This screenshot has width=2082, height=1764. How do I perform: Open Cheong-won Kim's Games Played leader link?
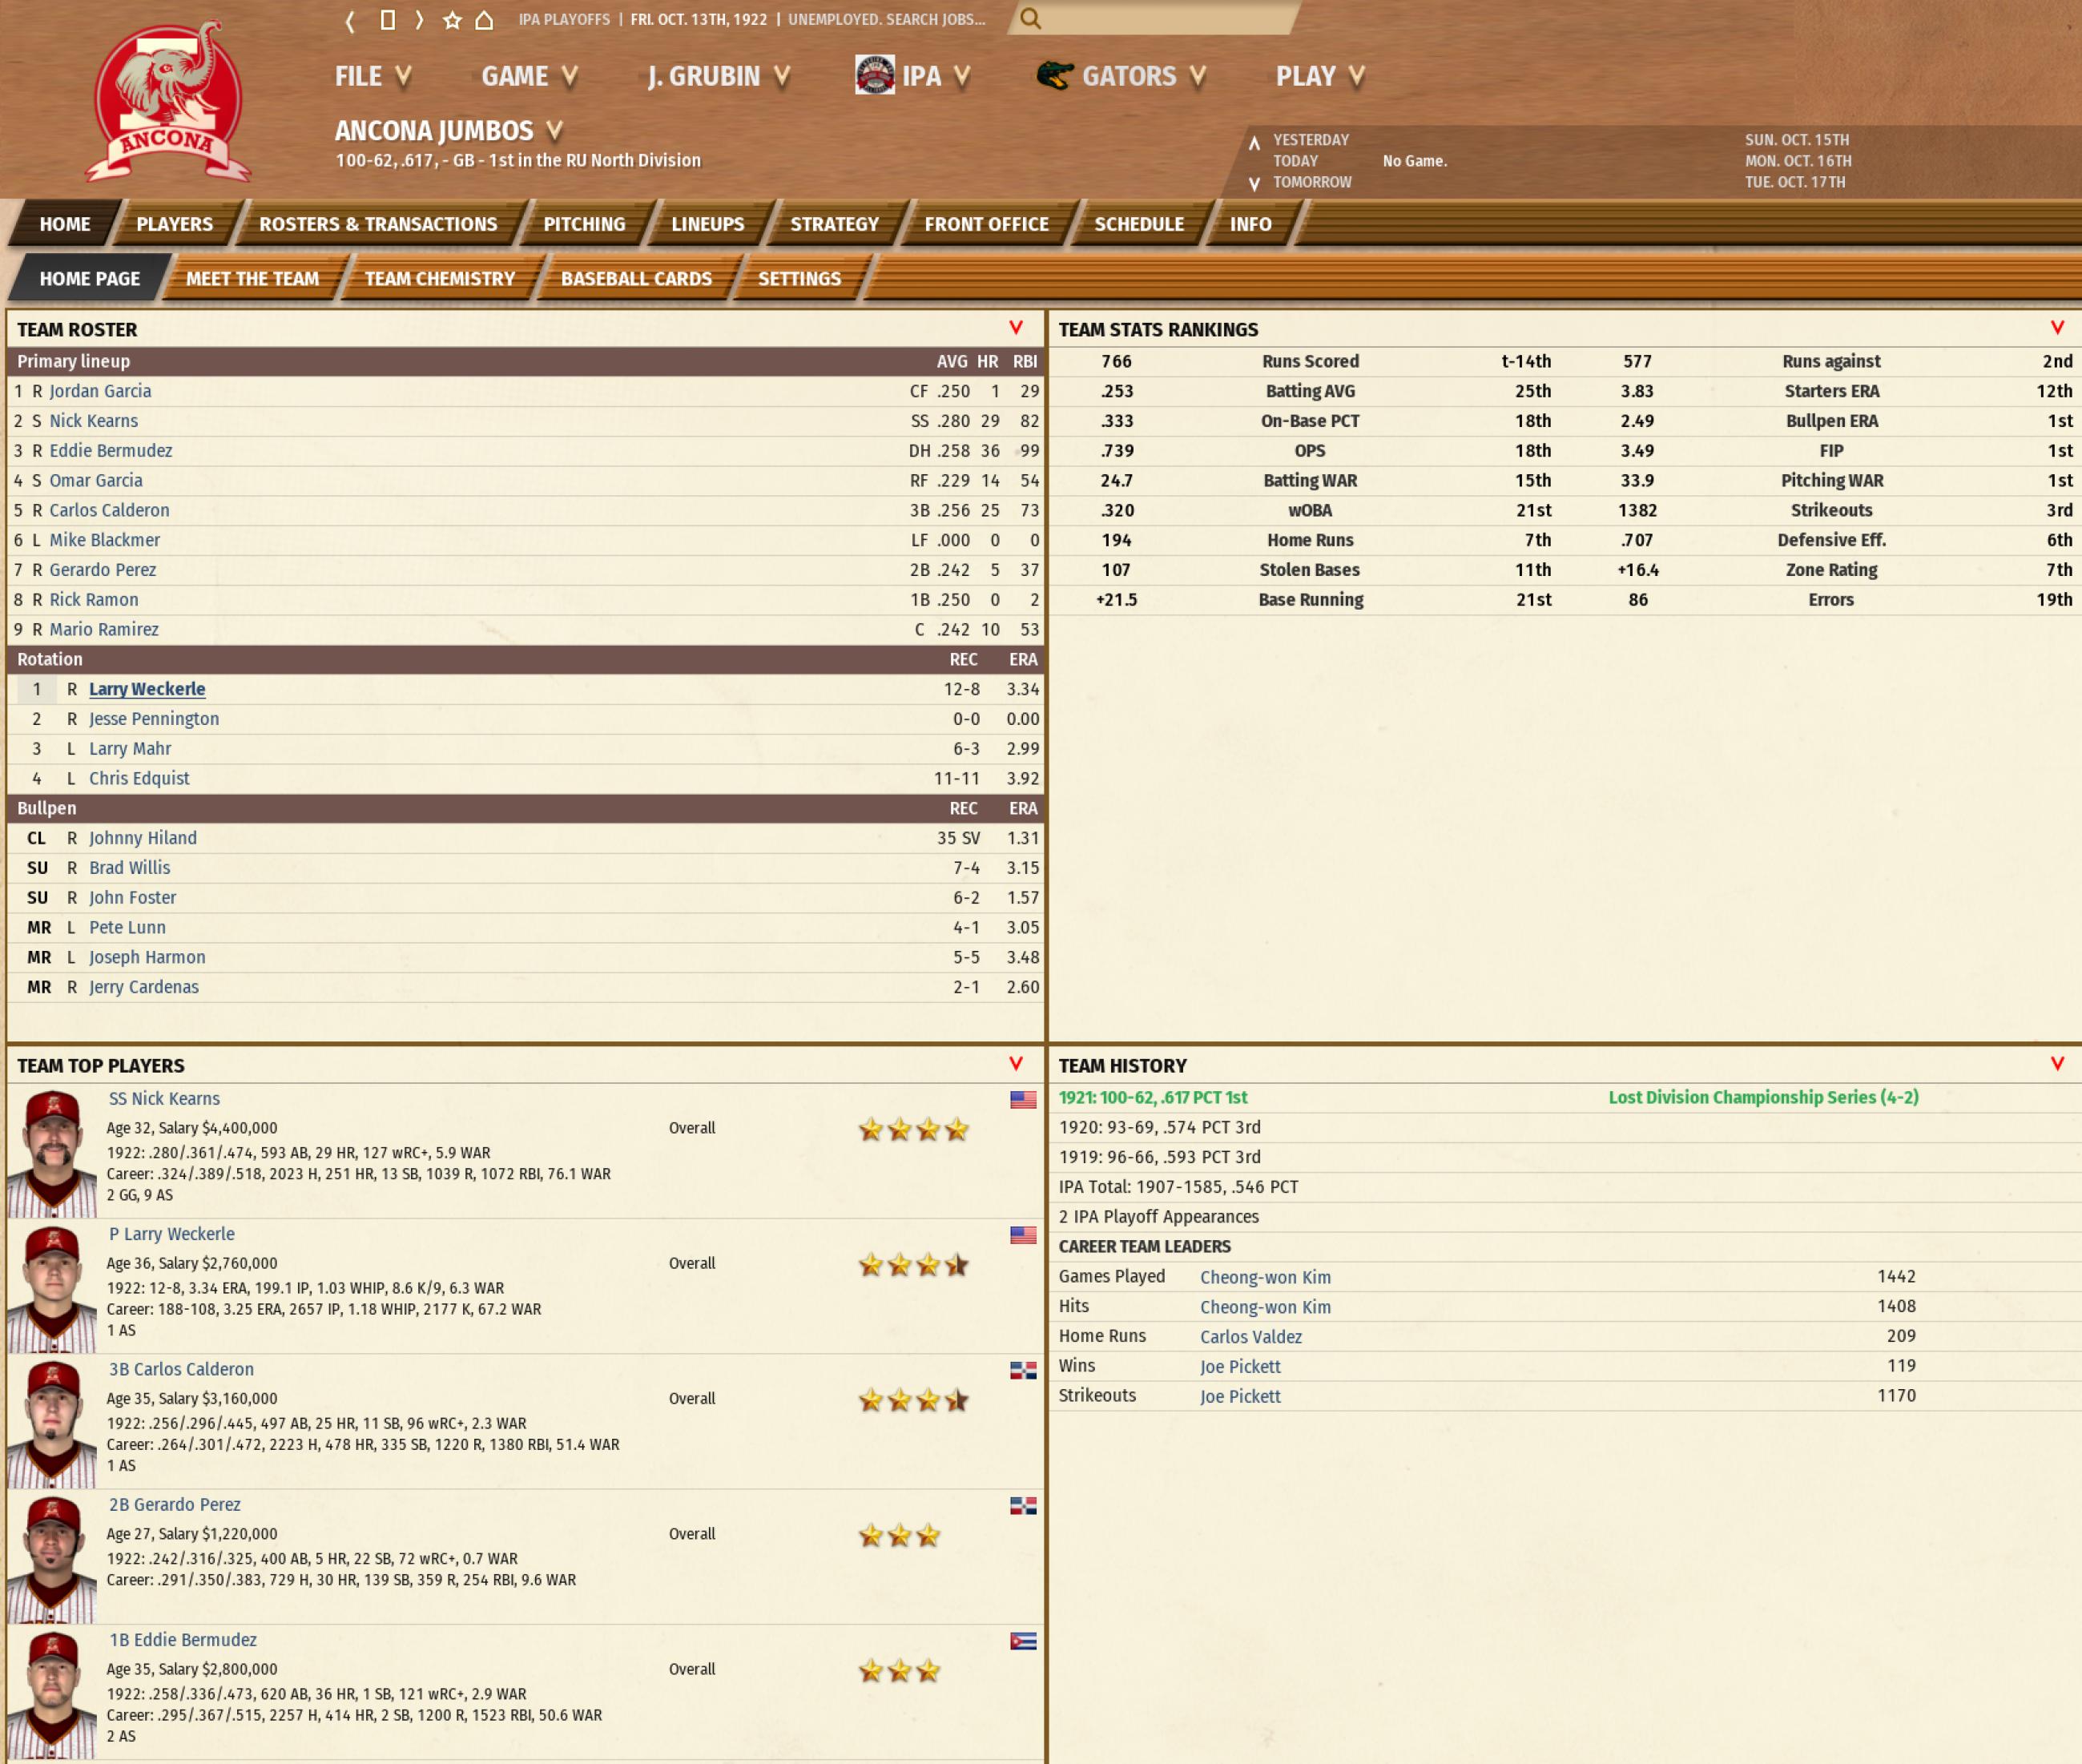coord(1265,1277)
